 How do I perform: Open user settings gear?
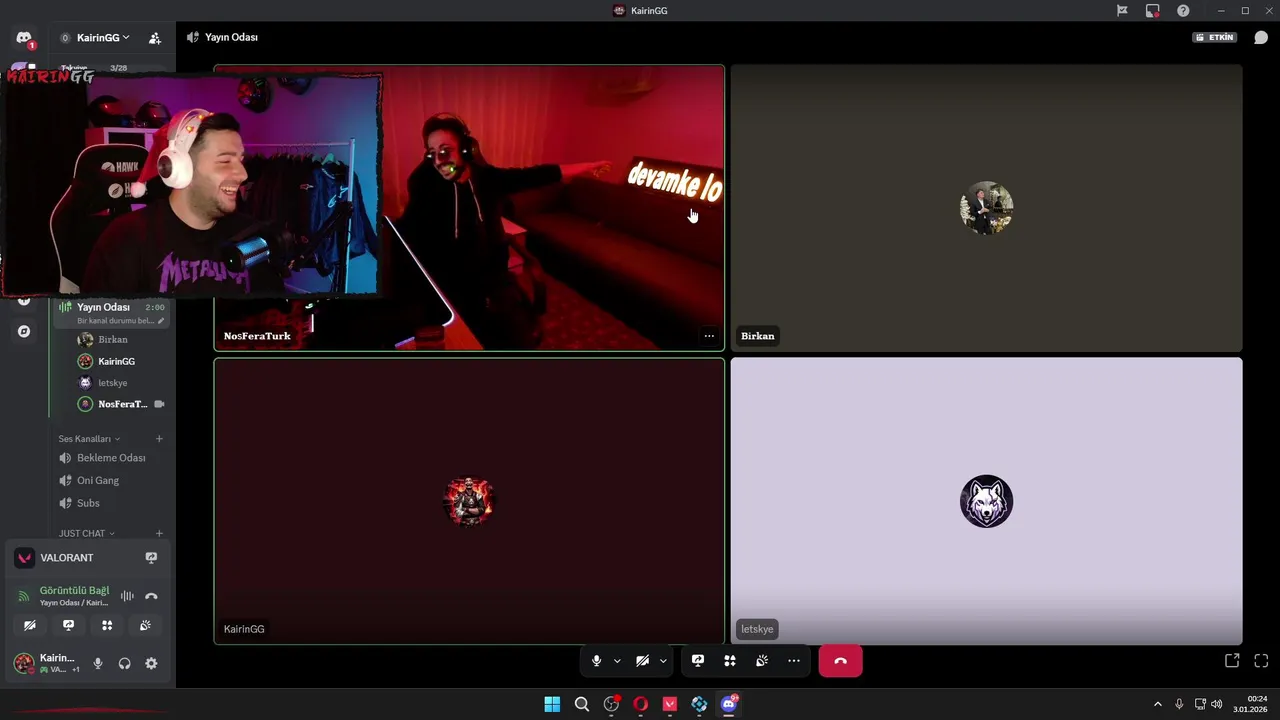[x=151, y=663]
